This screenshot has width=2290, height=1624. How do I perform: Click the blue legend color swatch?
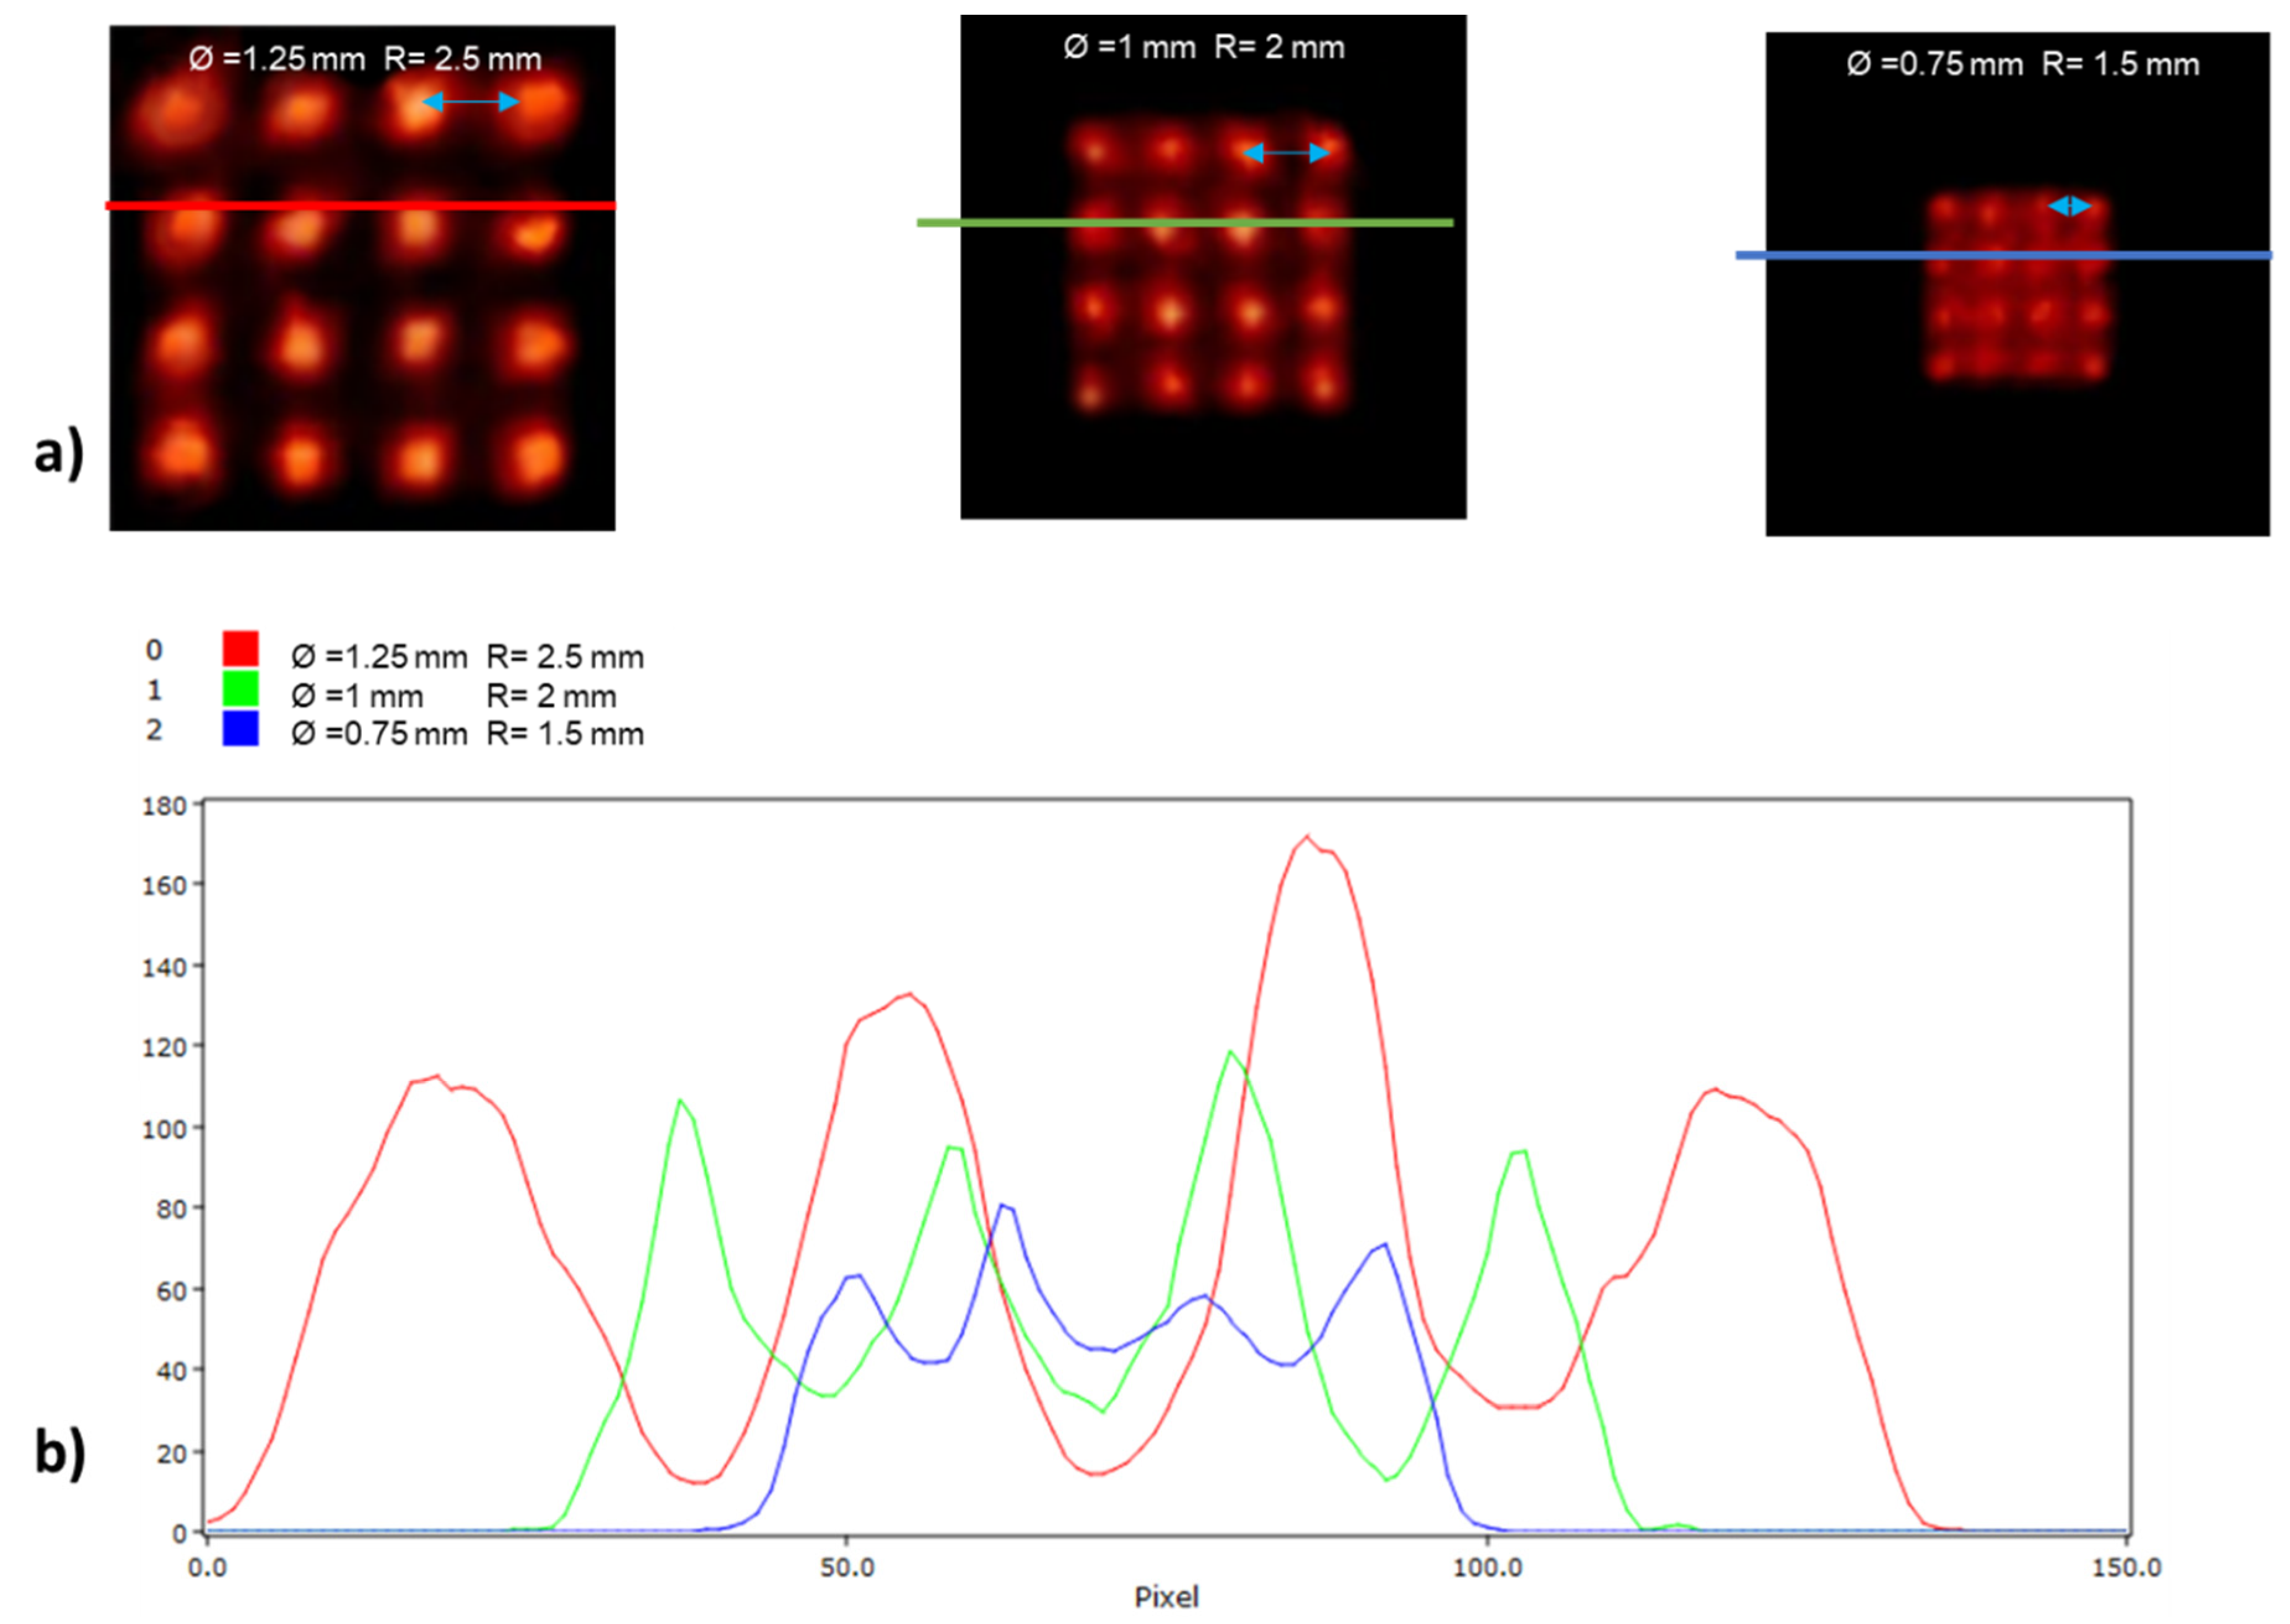point(240,729)
